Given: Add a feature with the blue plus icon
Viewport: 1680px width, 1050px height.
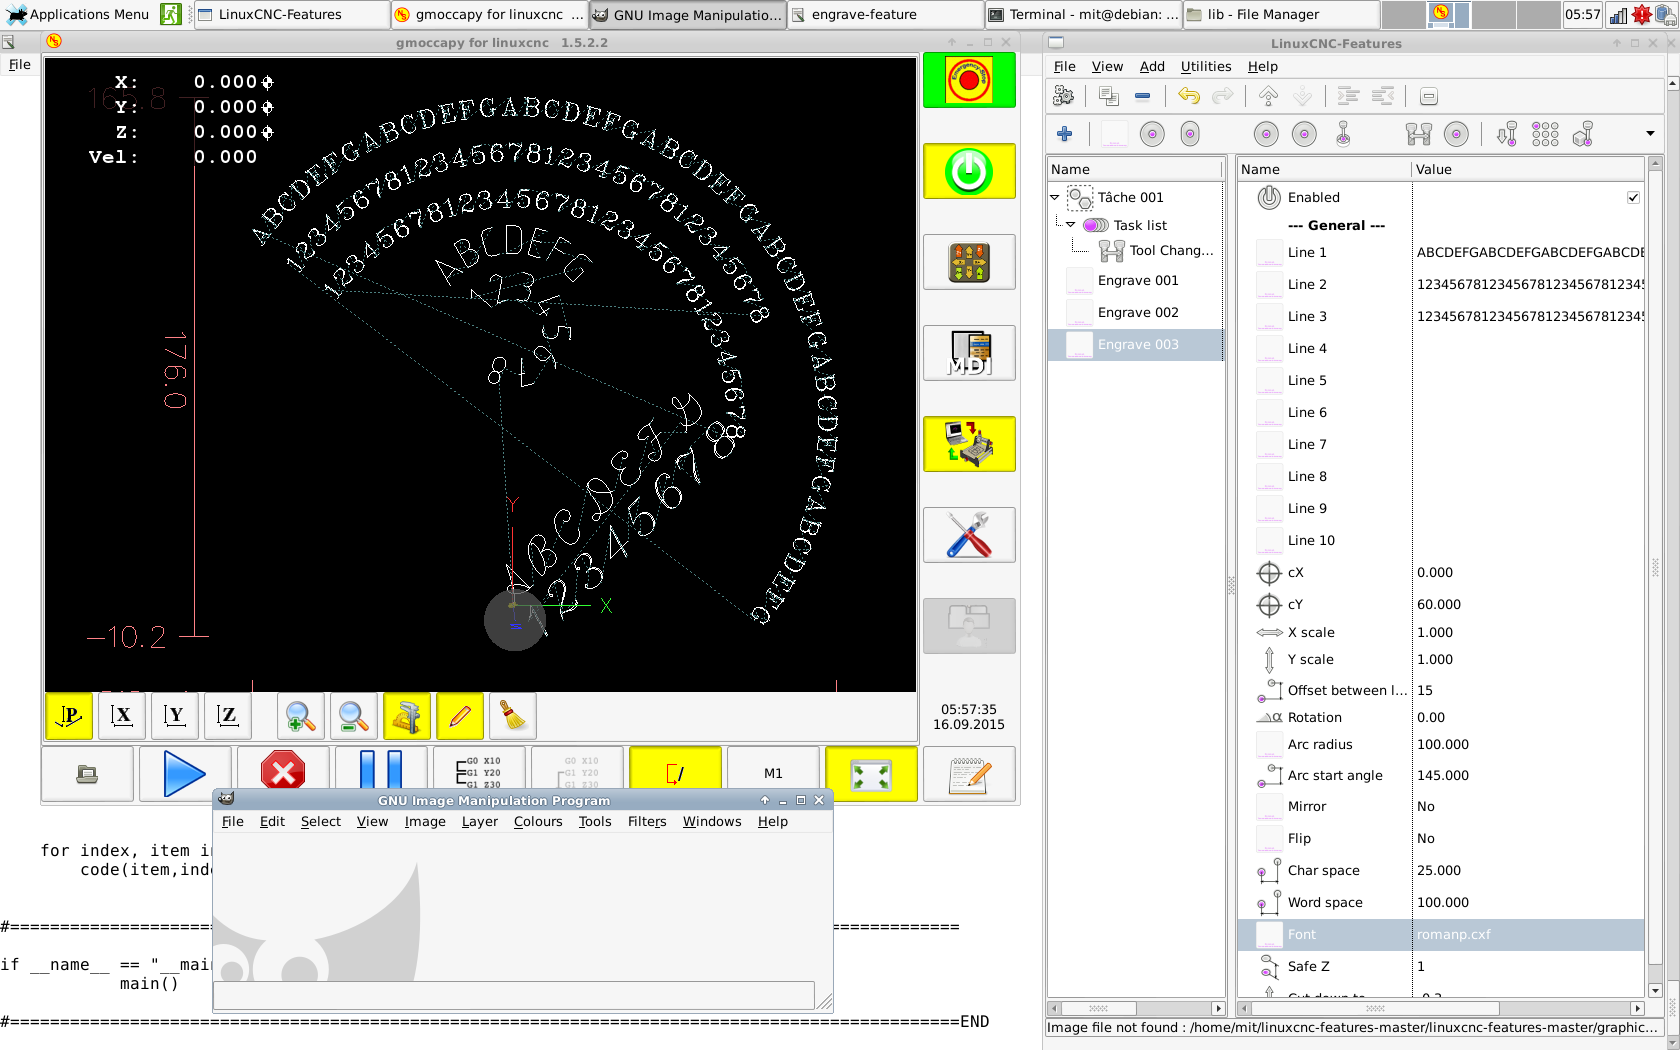Looking at the screenshot, I should (1064, 134).
